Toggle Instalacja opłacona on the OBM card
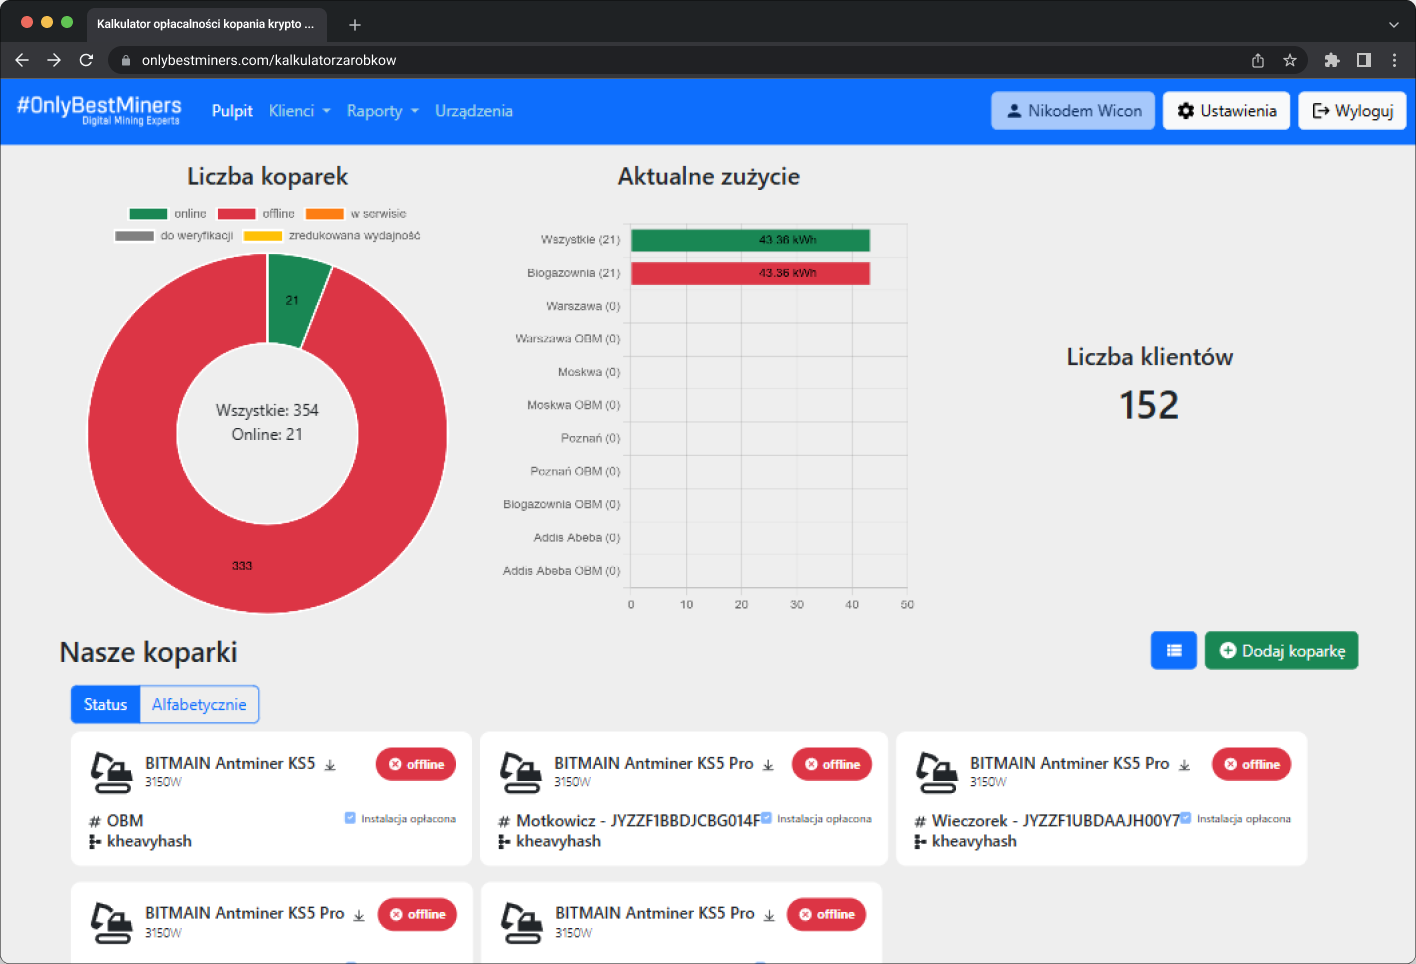1416x964 pixels. coord(350,817)
